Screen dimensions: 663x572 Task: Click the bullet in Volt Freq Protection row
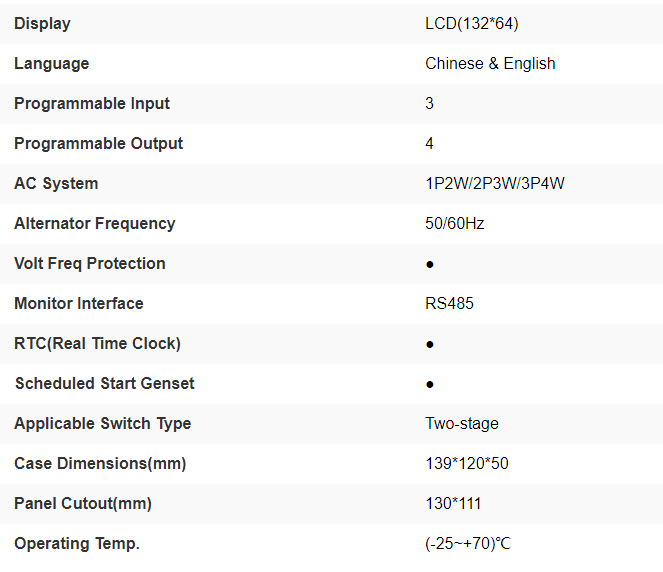[429, 264]
